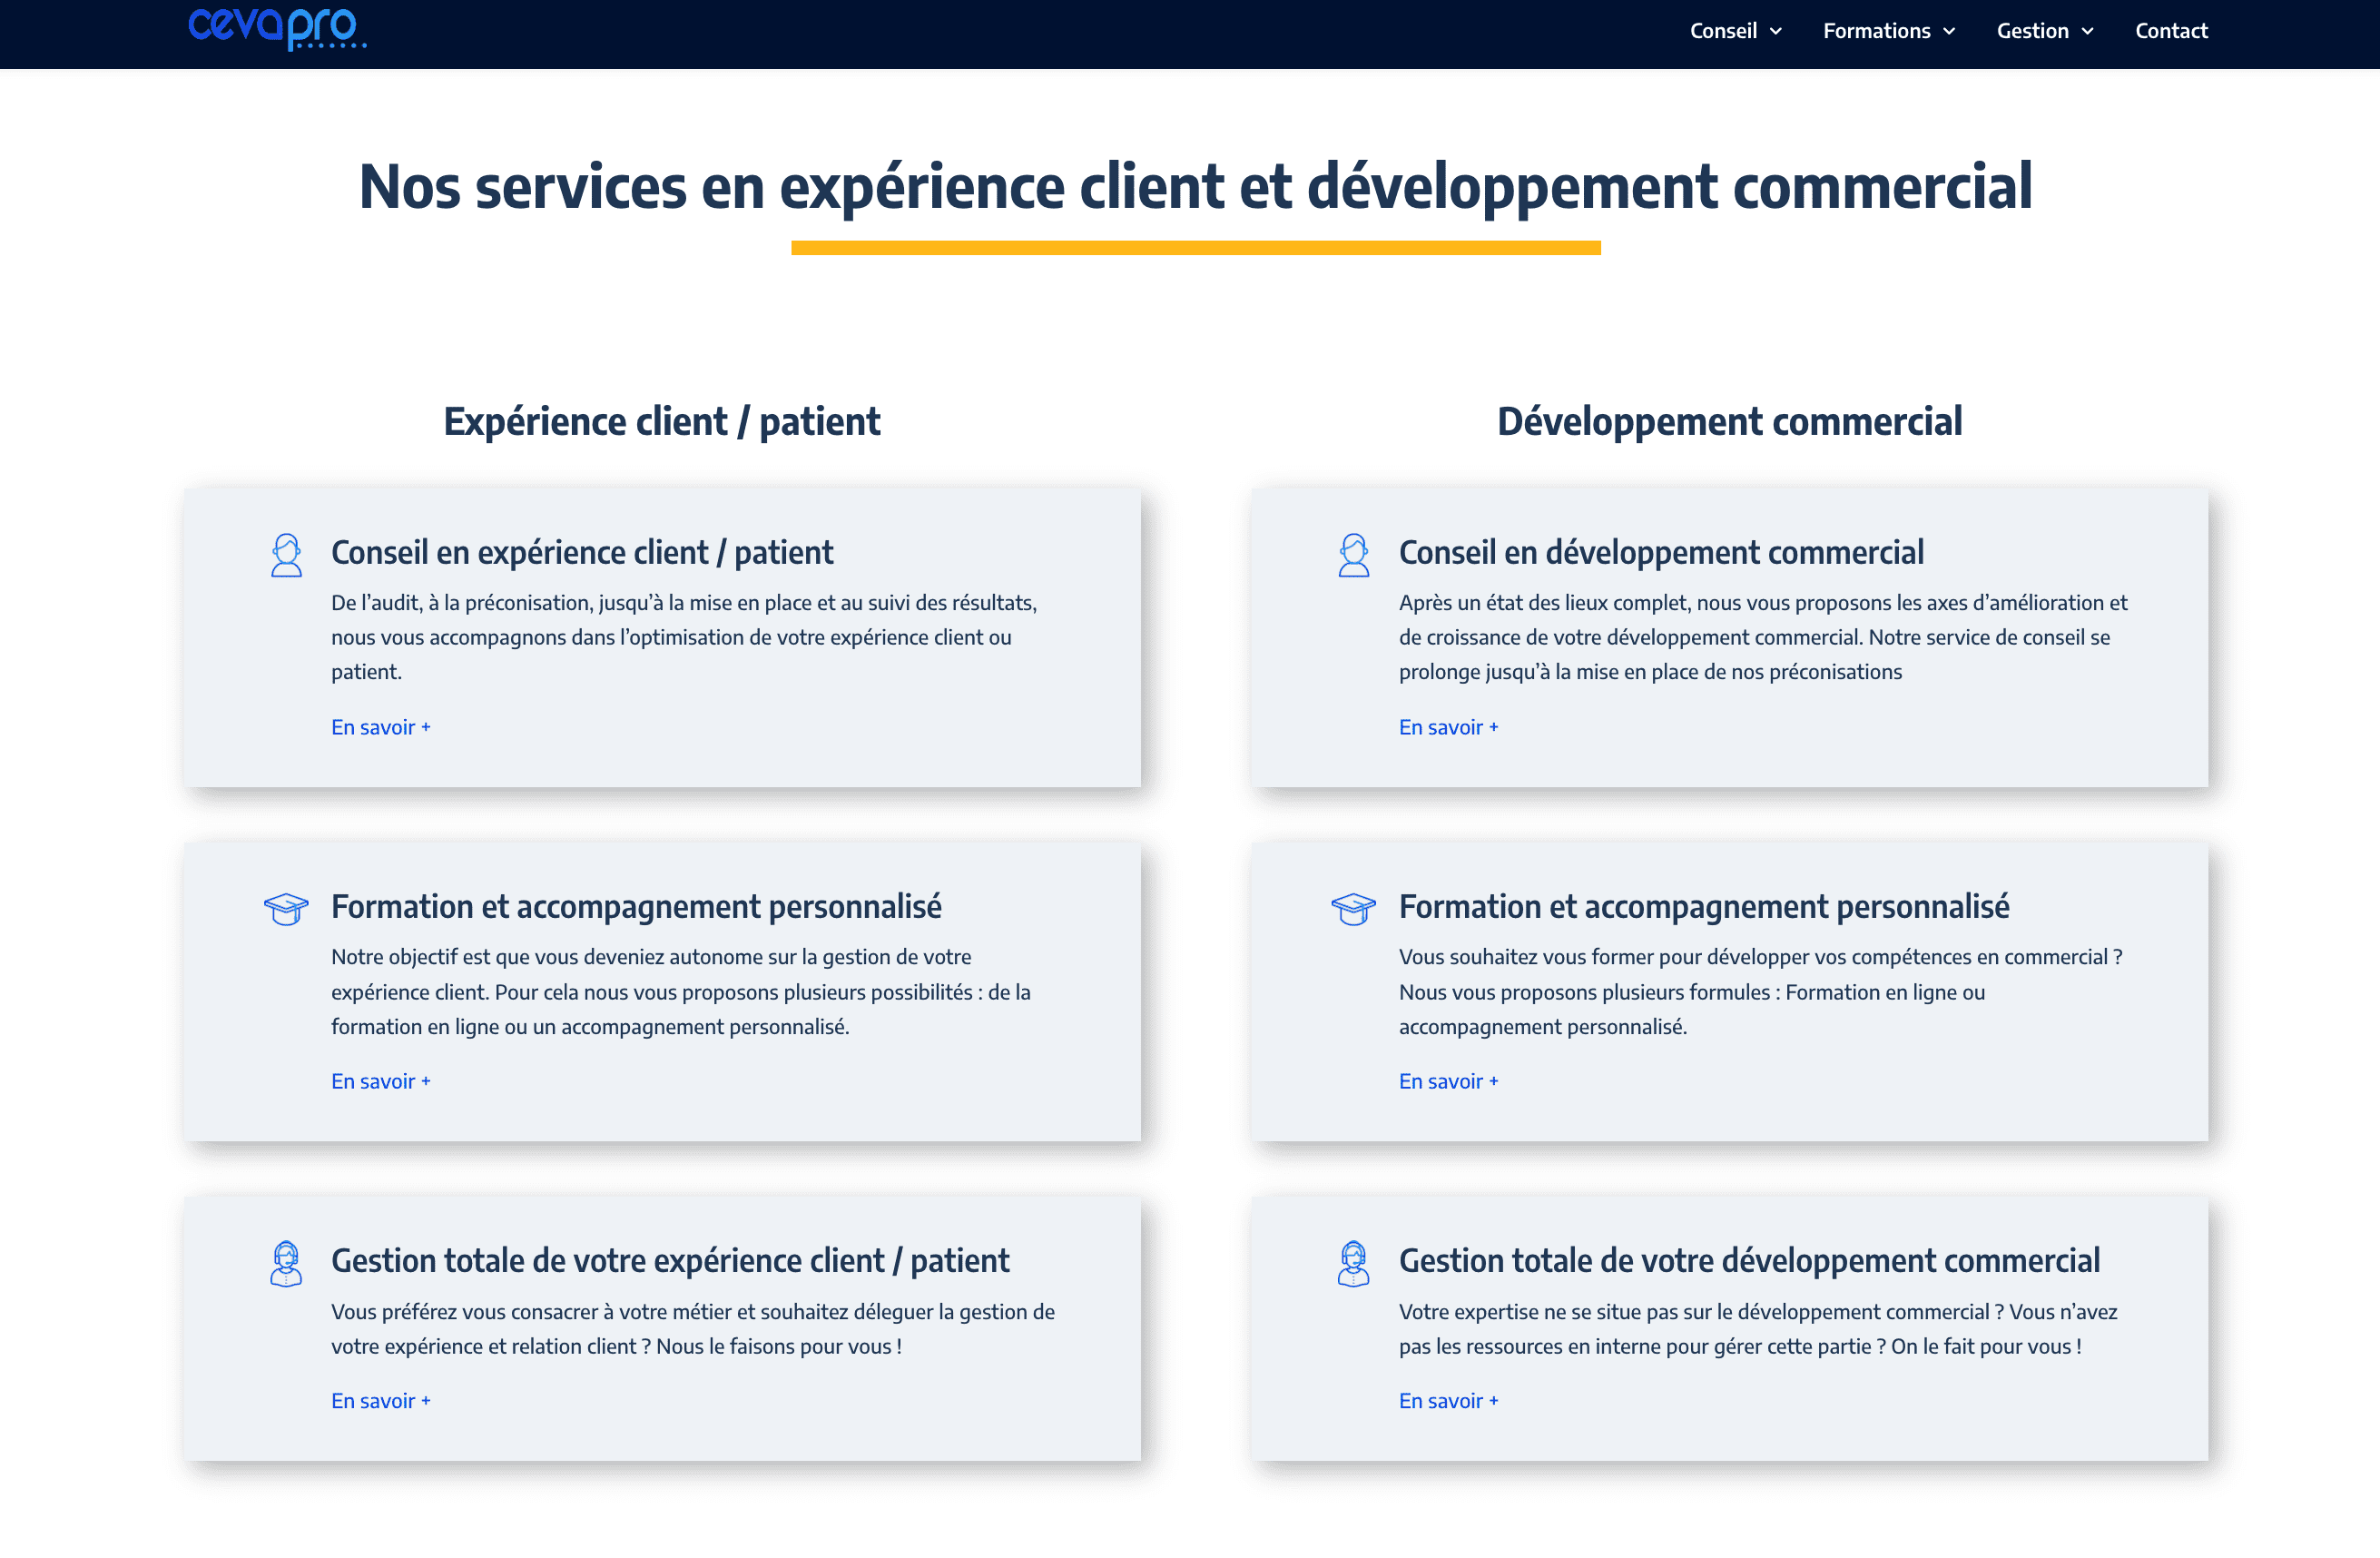Click headset agent icon beside Gestion totale expérience client
This screenshot has height=1558, width=2380.
coord(286,1264)
